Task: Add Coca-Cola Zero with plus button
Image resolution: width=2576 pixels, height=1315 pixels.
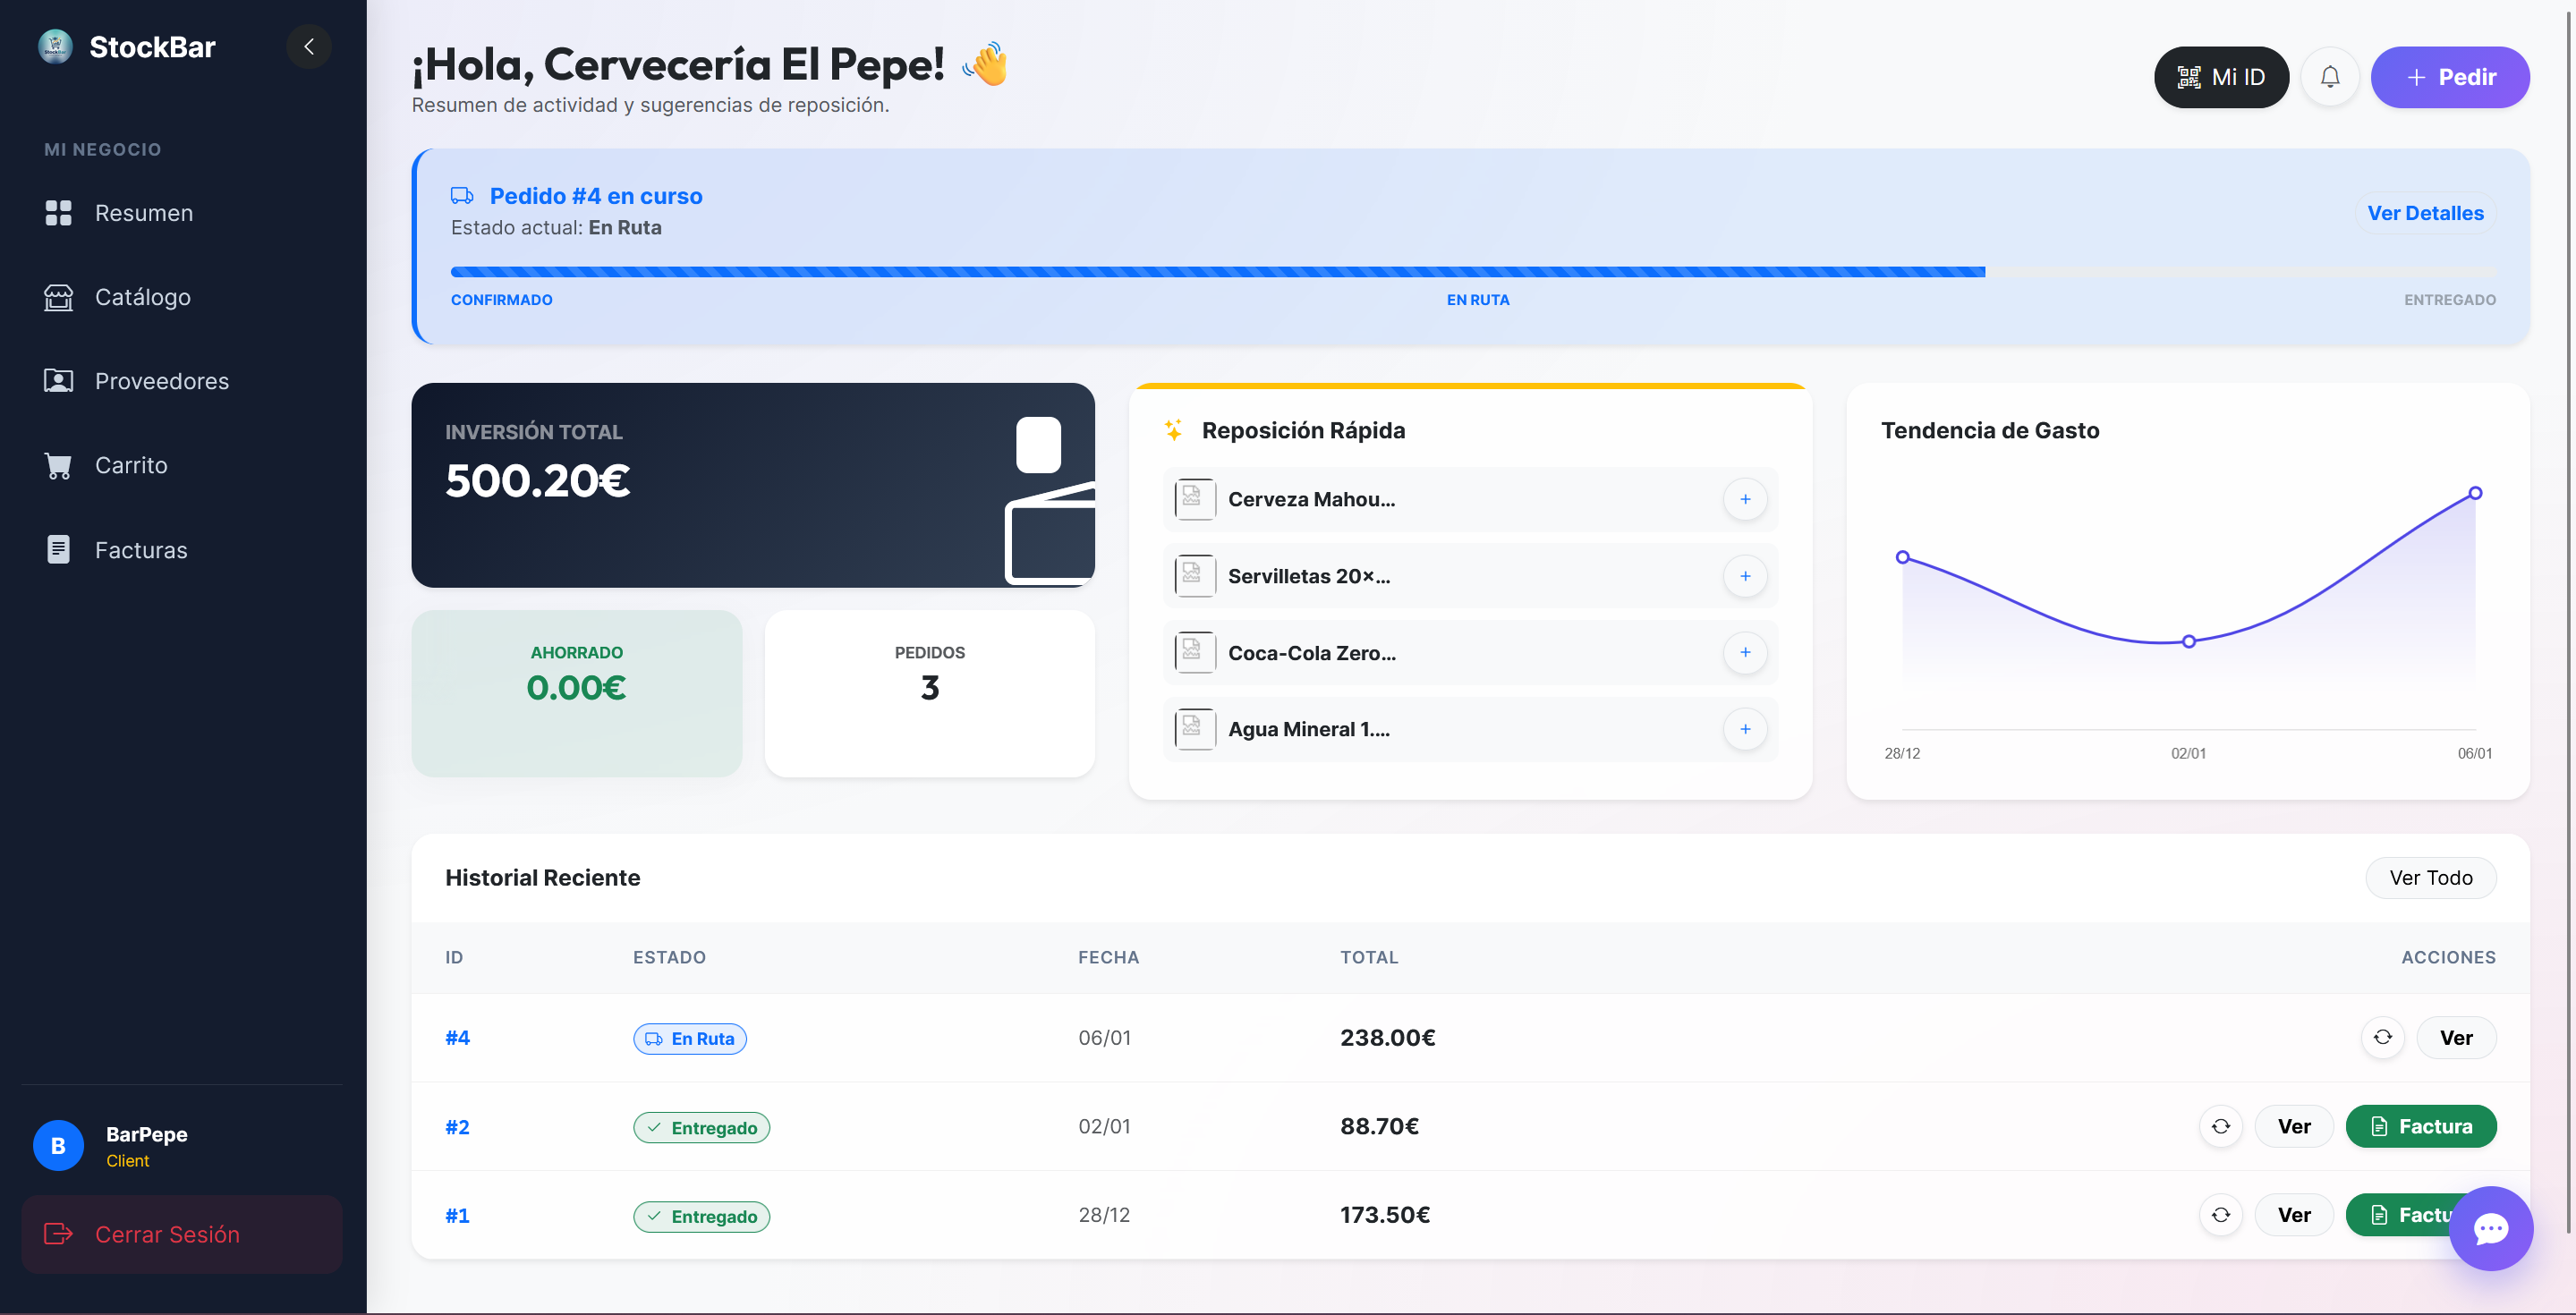Action: [x=1745, y=652]
